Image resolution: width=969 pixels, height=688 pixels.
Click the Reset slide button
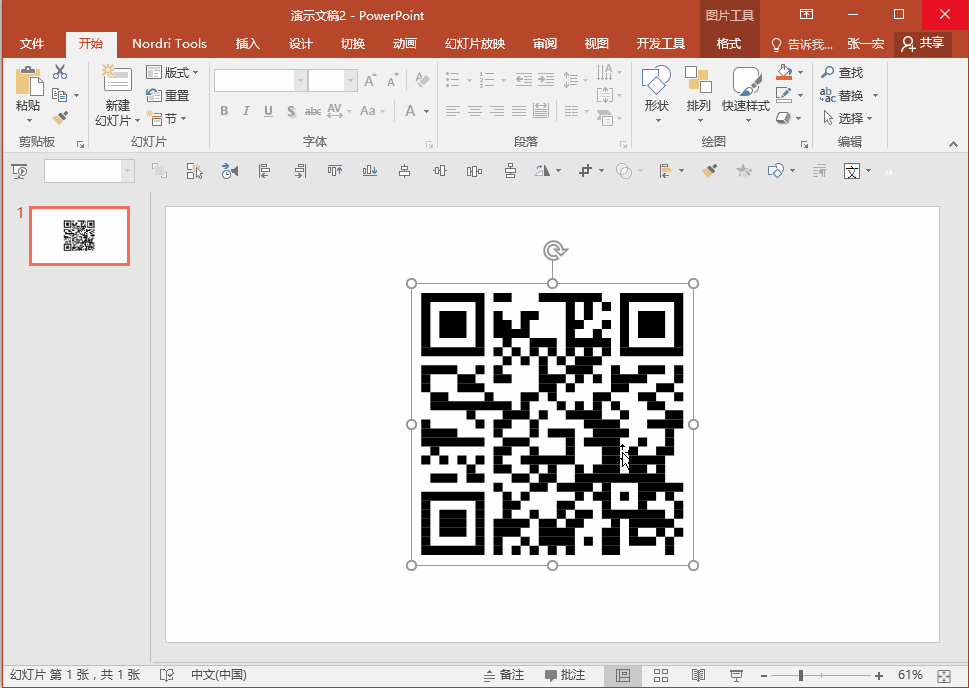[x=167, y=95]
